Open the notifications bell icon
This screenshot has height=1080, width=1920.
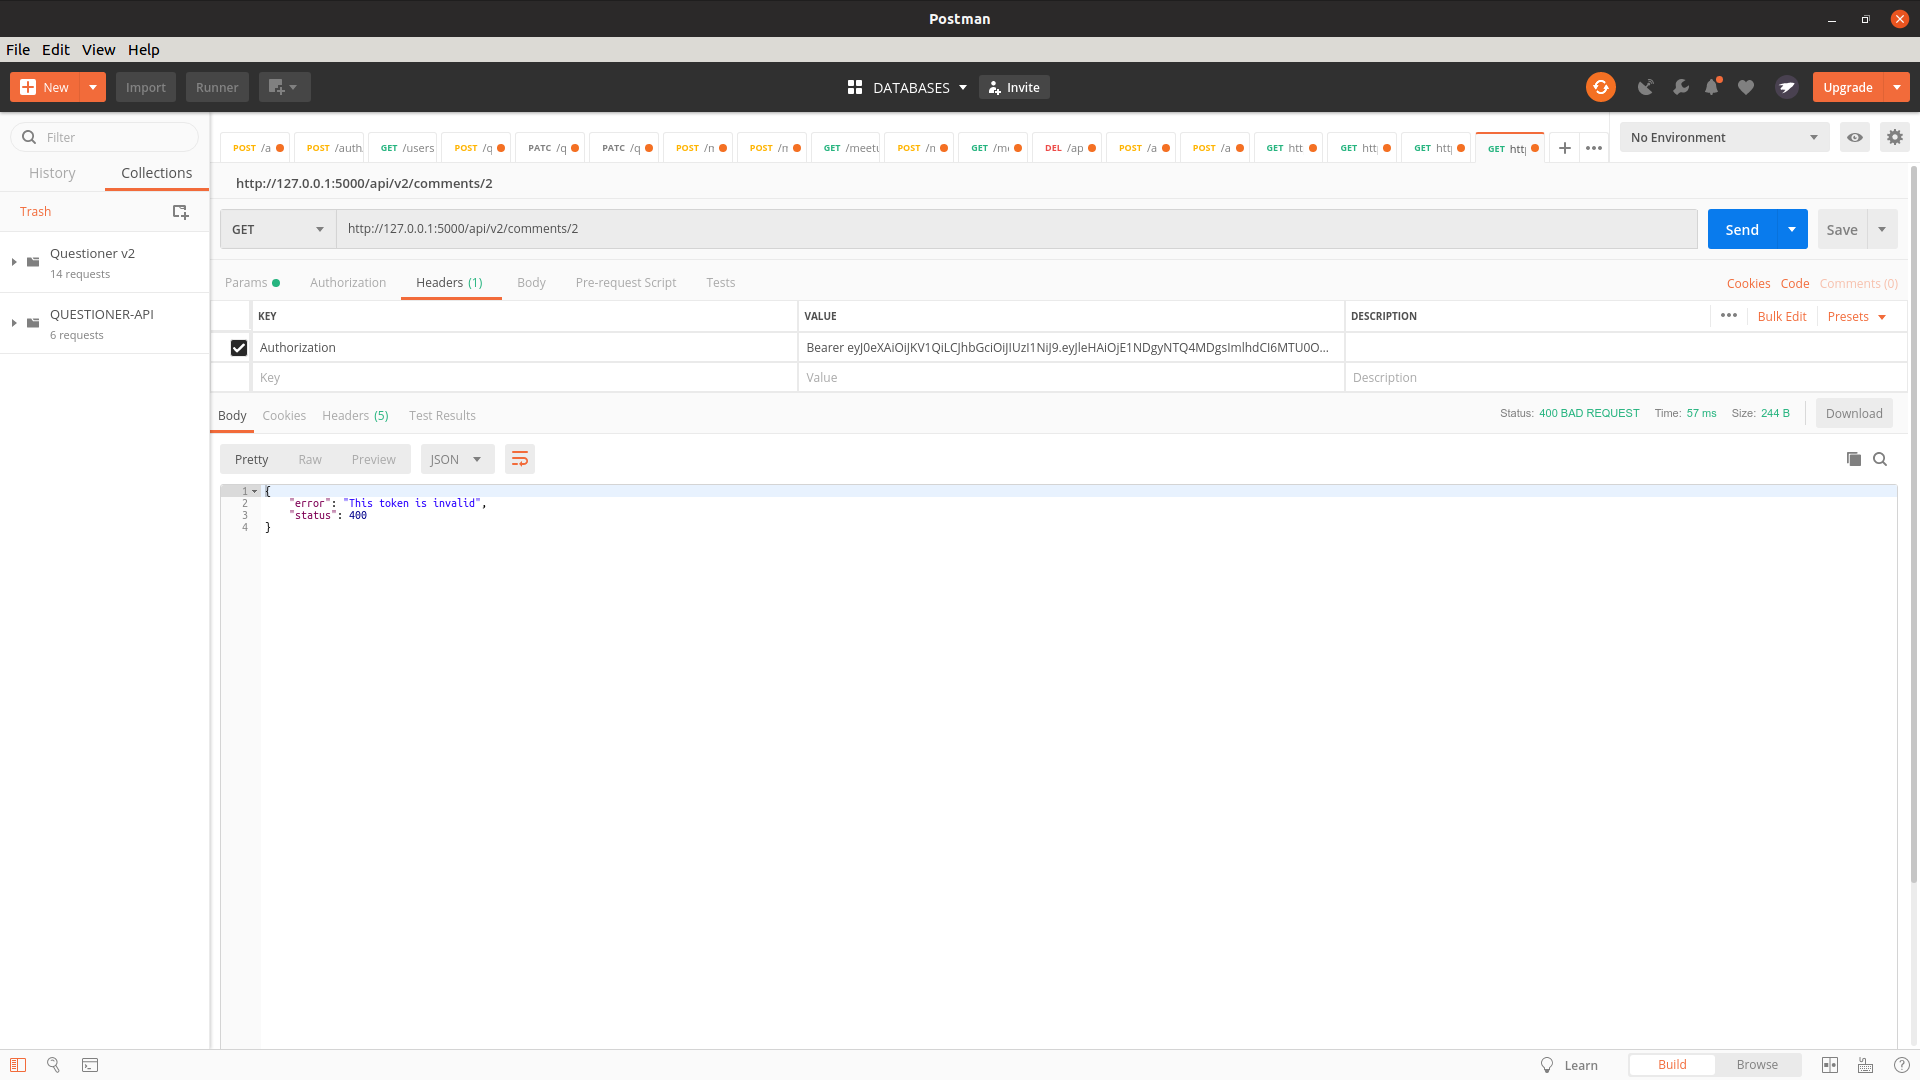(x=1712, y=87)
